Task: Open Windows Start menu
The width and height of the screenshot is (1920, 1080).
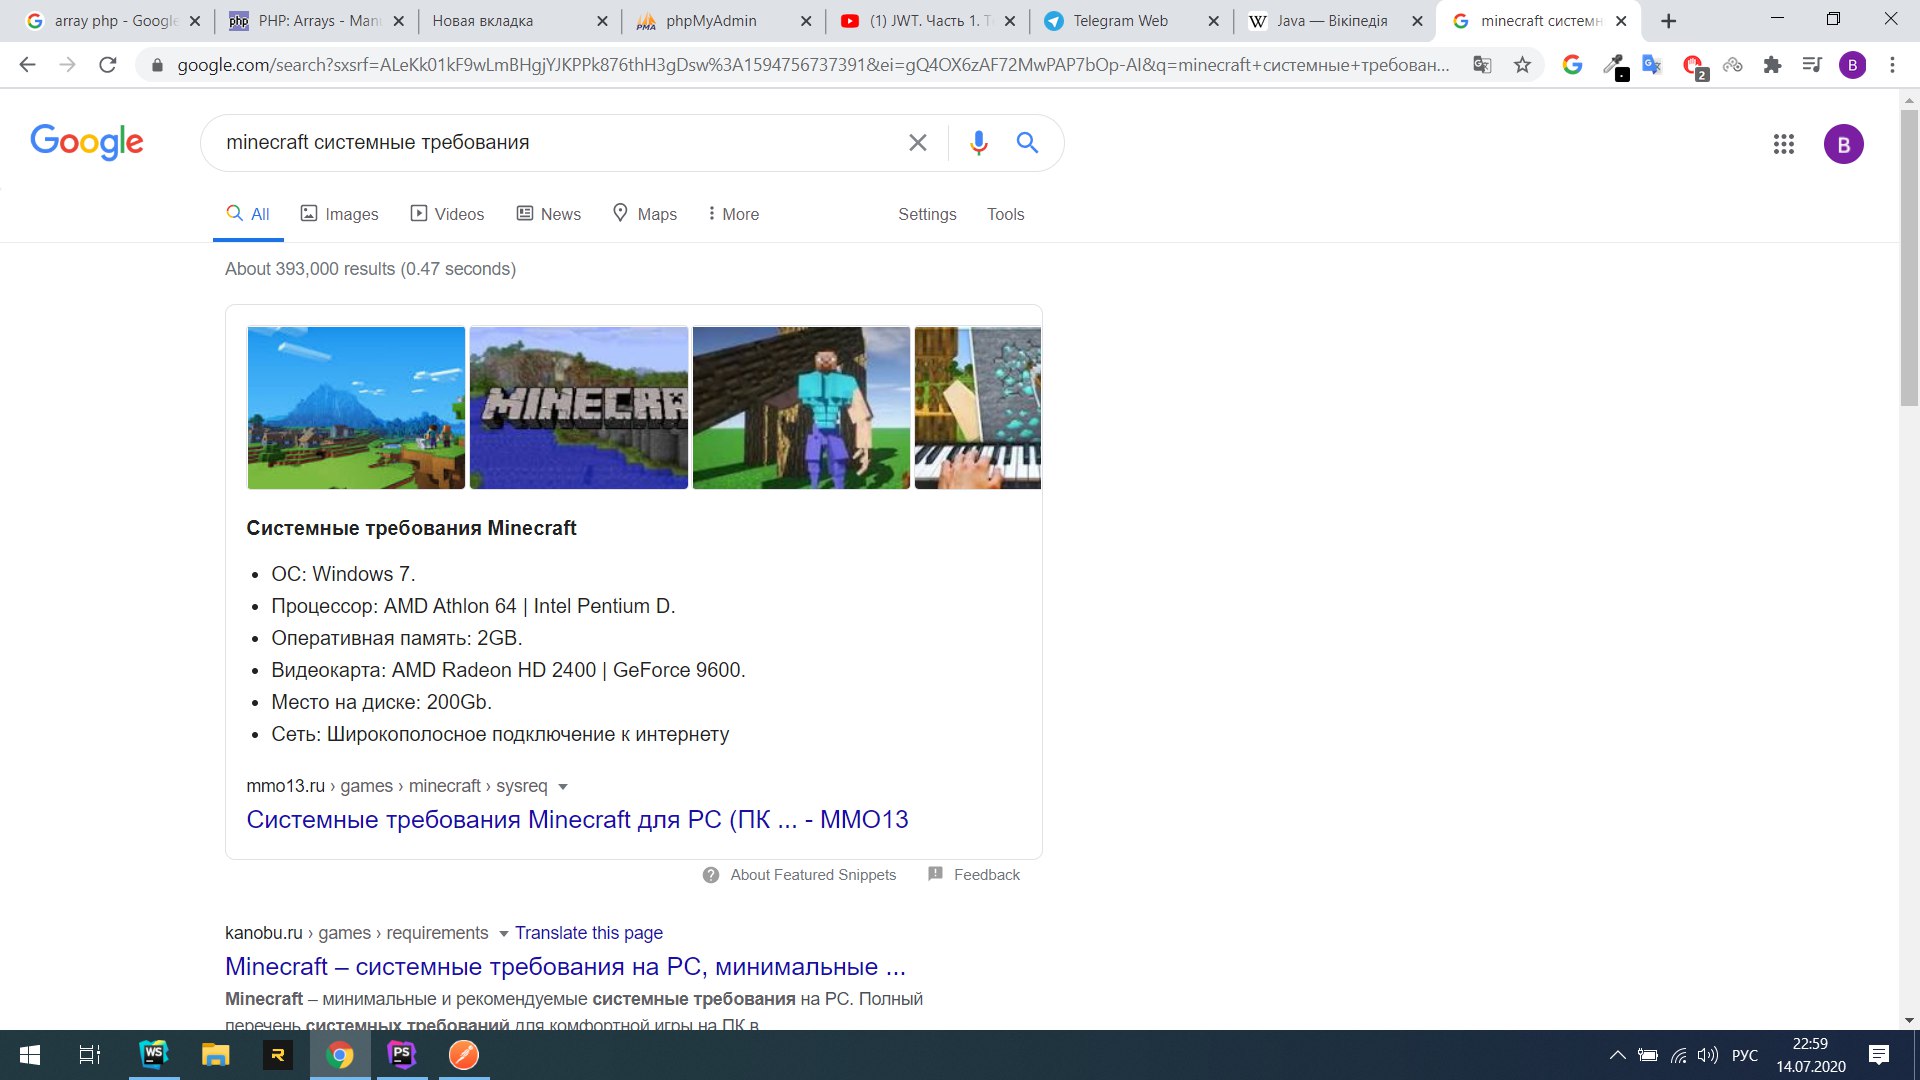Action: pyautogui.click(x=30, y=1055)
